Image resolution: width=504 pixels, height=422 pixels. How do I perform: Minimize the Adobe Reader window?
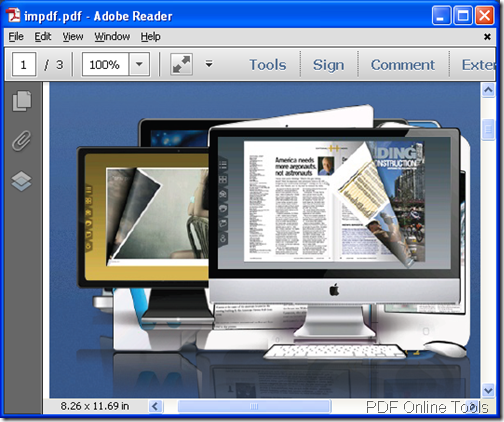(441, 15)
